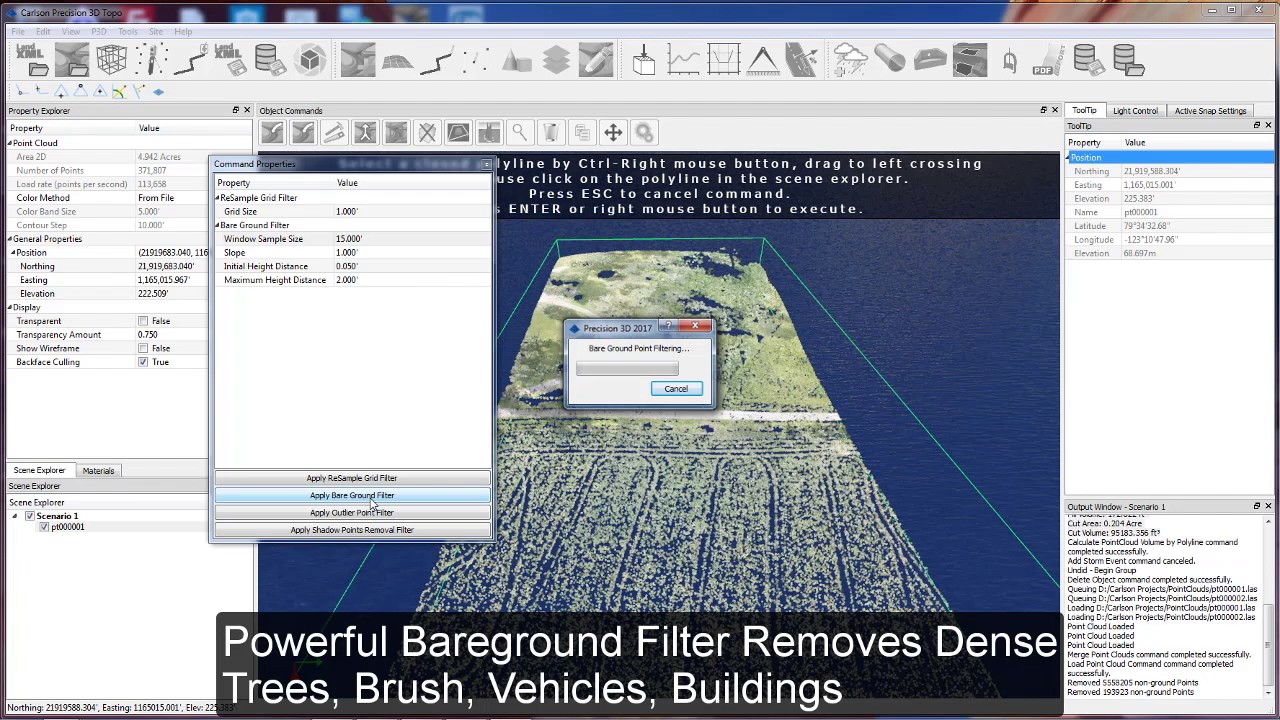Click Apply Outlier Point Filter button

(x=352, y=513)
